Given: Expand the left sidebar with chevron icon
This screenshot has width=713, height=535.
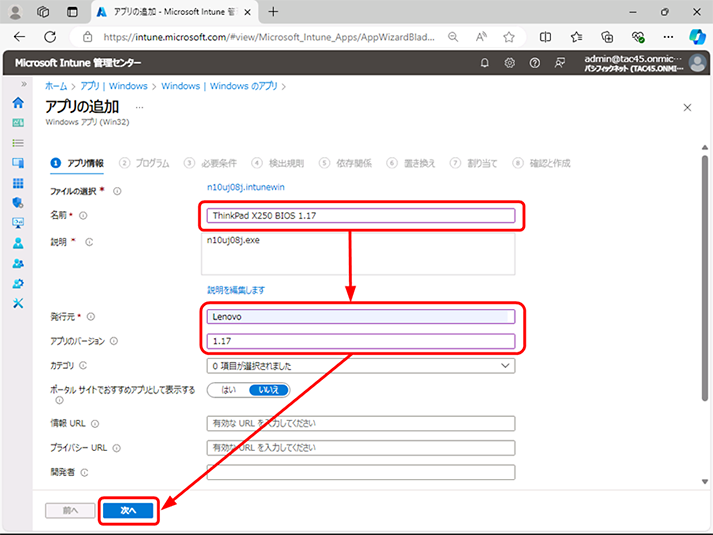Looking at the screenshot, I should point(24,84).
